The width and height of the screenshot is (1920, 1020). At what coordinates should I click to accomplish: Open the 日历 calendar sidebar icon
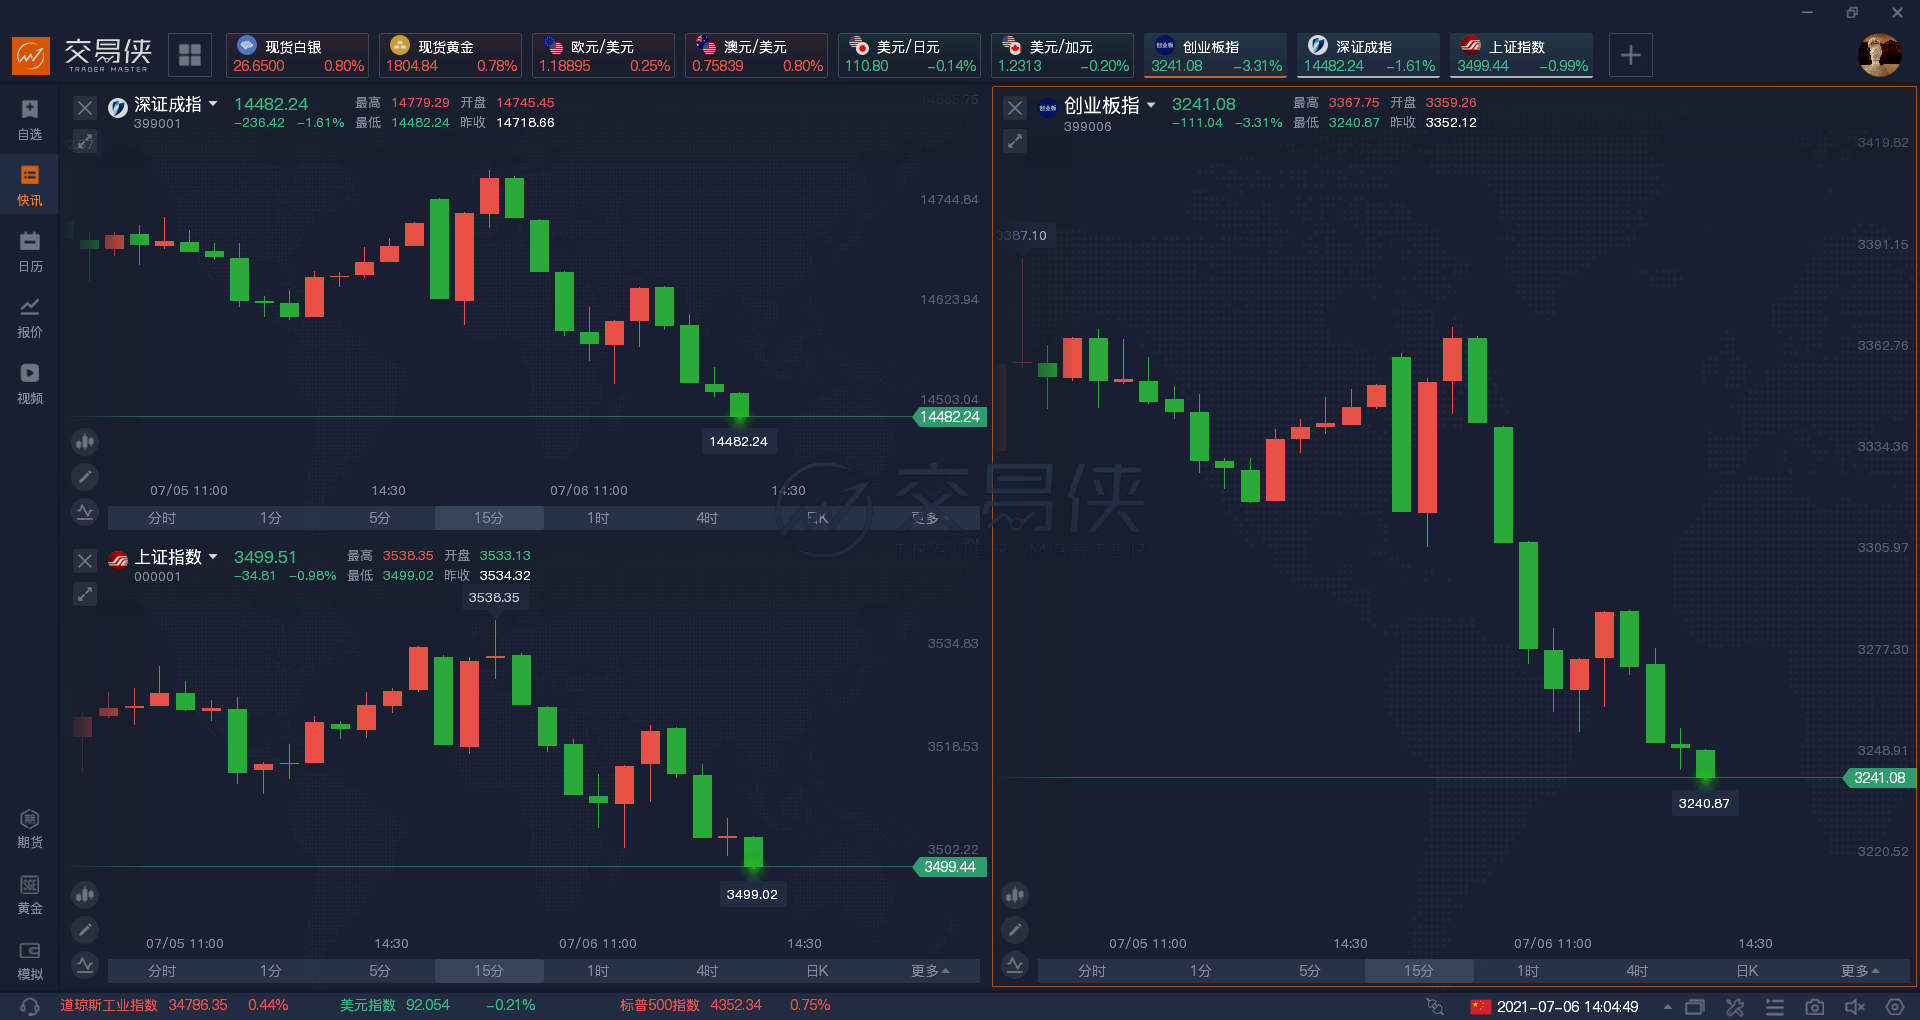30,252
